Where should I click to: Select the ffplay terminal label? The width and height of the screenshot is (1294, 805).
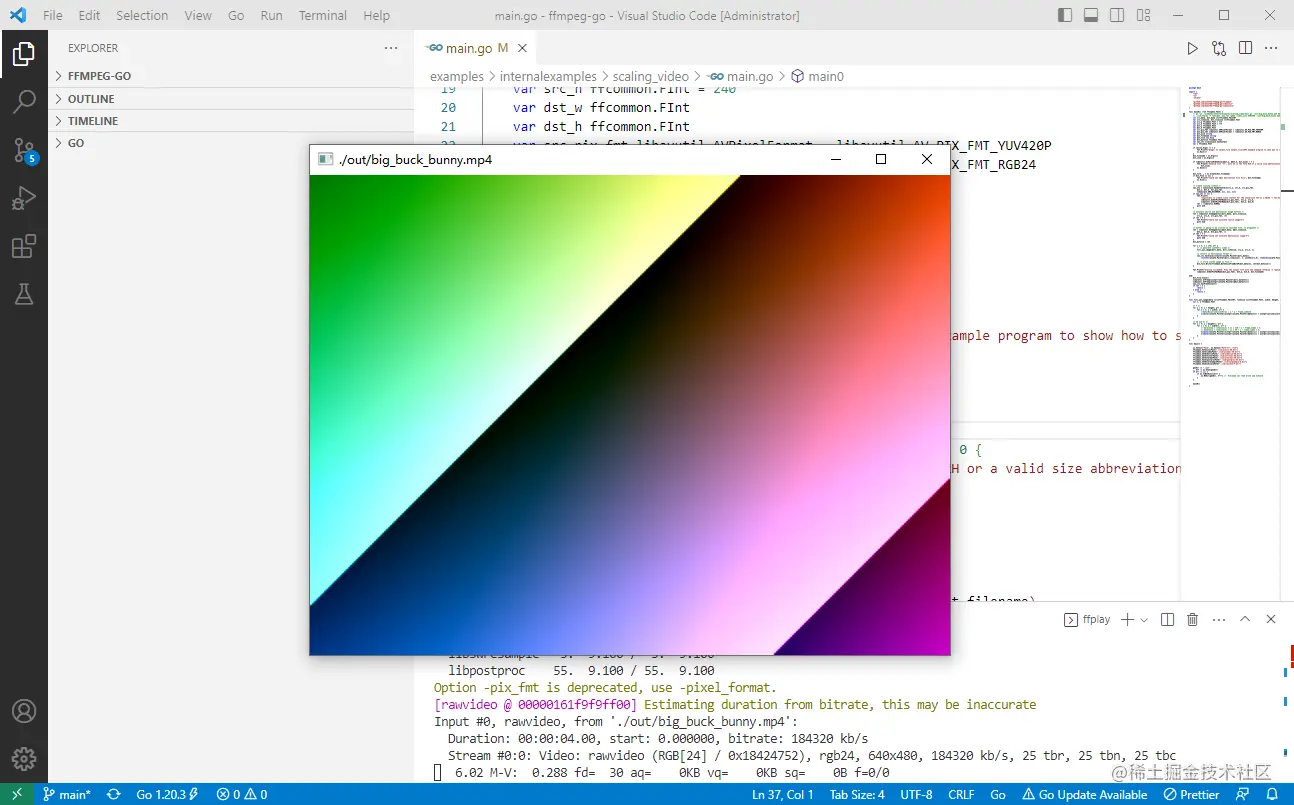point(1087,620)
